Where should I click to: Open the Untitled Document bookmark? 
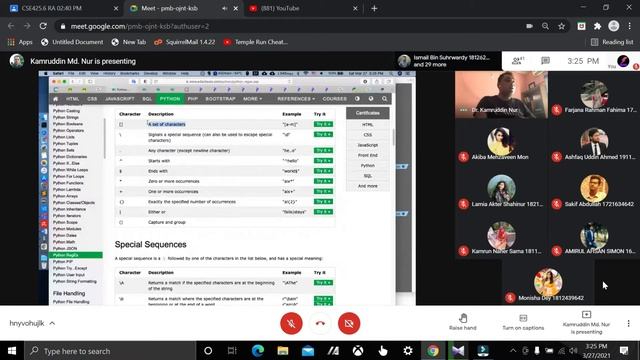(x=72, y=42)
